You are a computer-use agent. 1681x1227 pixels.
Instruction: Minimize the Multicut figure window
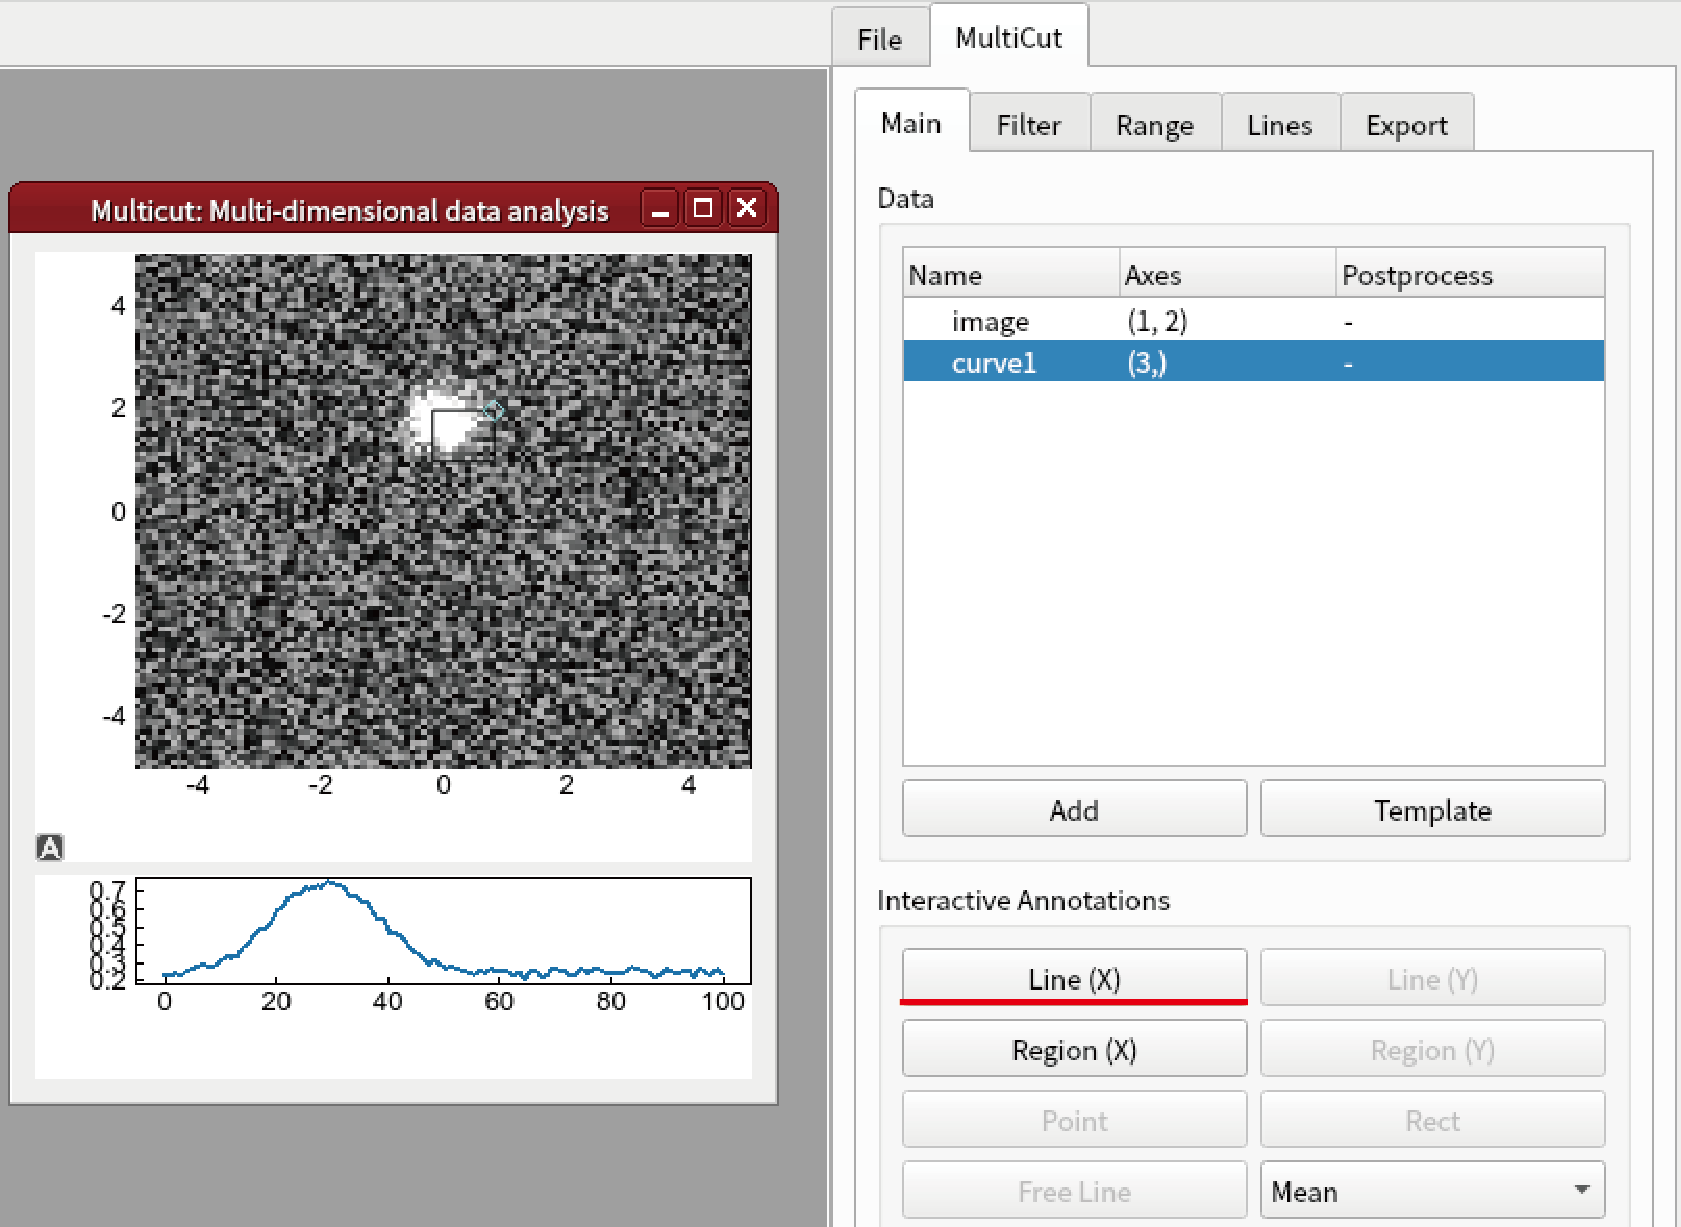[x=660, y=209]
